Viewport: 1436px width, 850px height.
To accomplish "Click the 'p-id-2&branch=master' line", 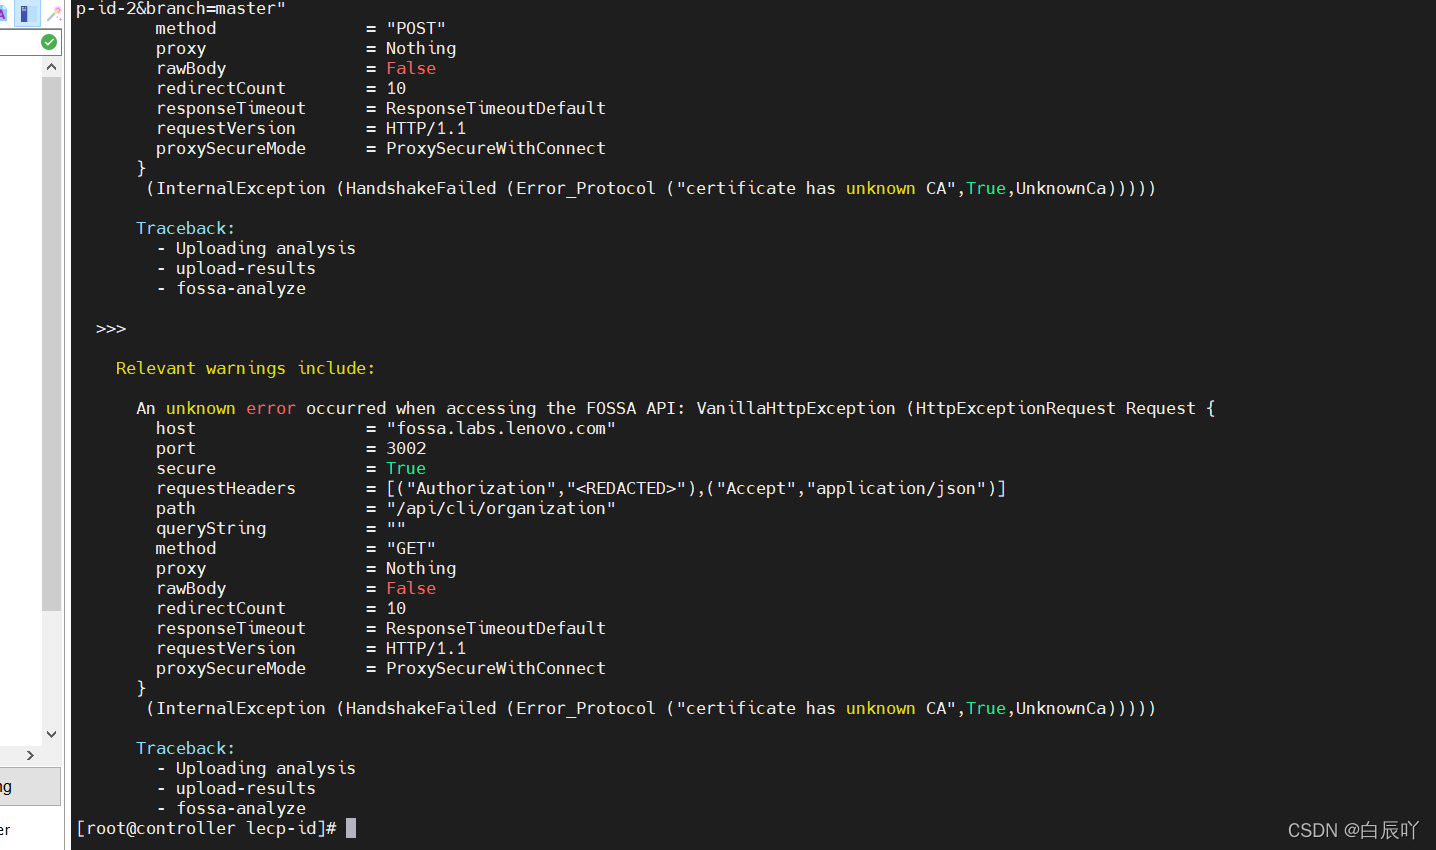I will tap(181, 8).
